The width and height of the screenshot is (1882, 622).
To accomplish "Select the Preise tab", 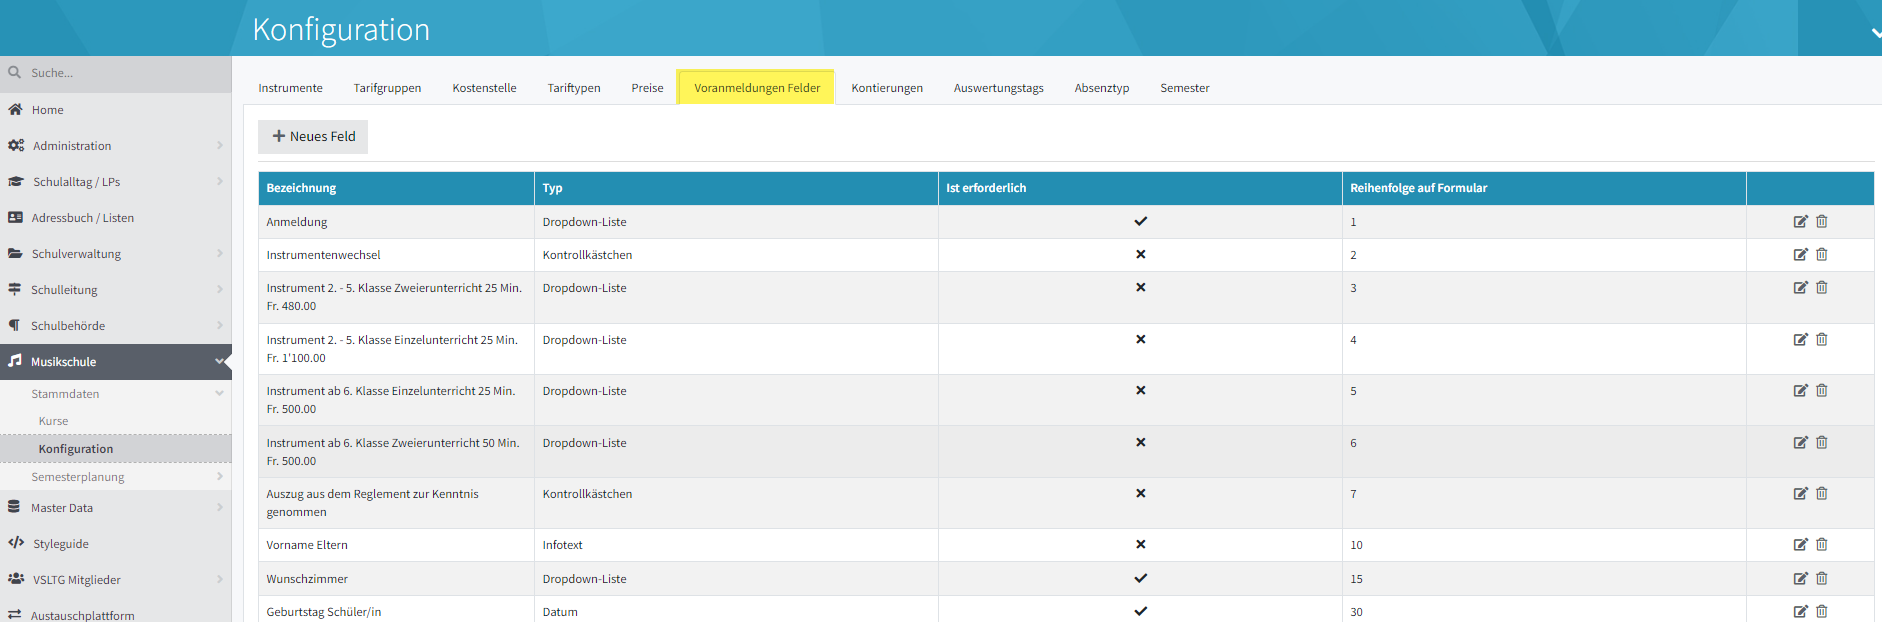I will (x=647, y=88).
